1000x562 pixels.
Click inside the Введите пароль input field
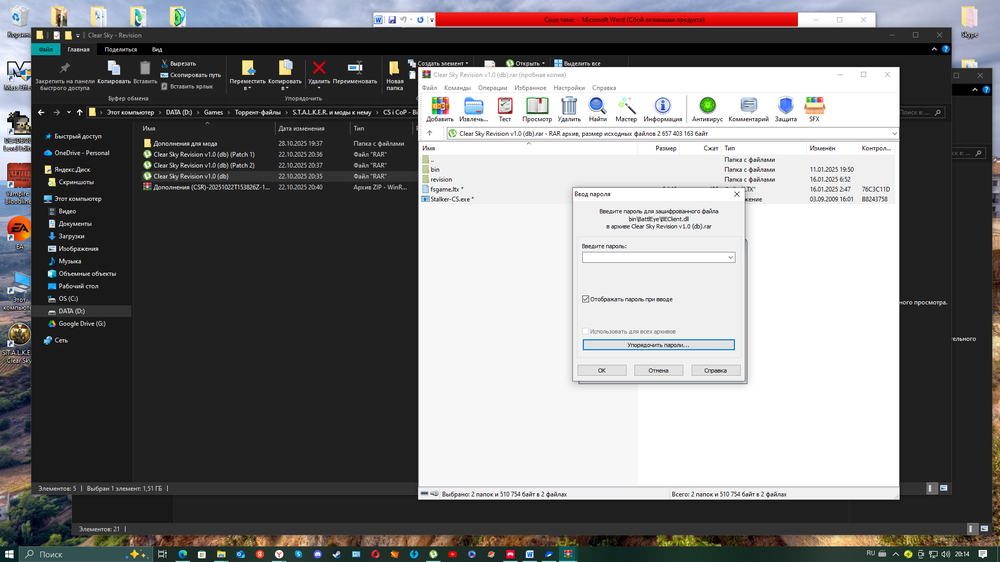click(x=653, y=258)
